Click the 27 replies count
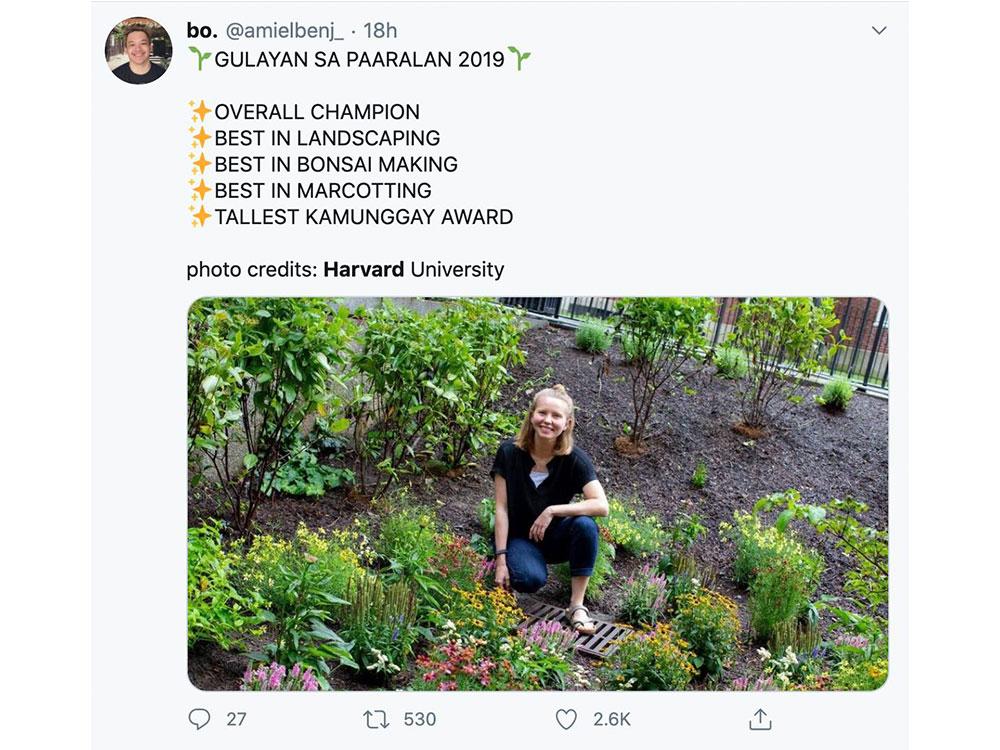The height and width of the screenshot is (750, 1000). (x=236, y=719)
